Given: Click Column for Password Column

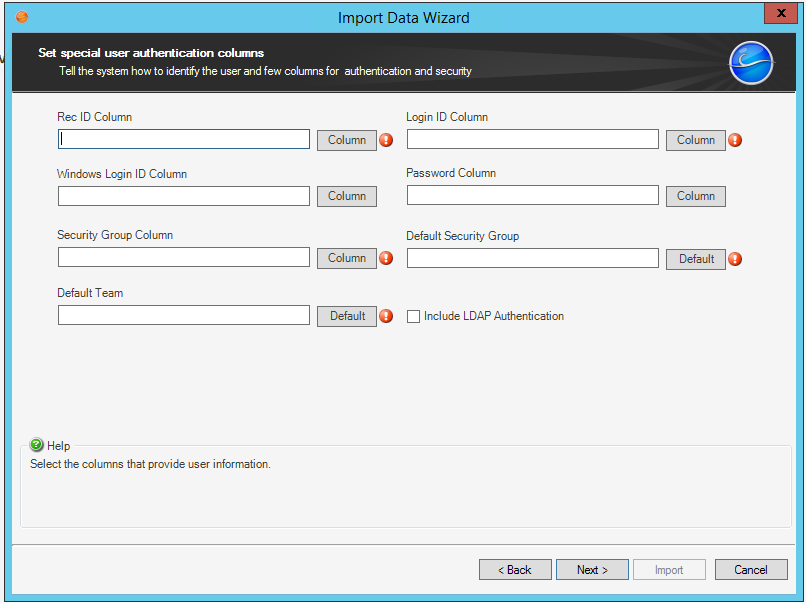Looking at the screenshot, I should click(695, 196).
